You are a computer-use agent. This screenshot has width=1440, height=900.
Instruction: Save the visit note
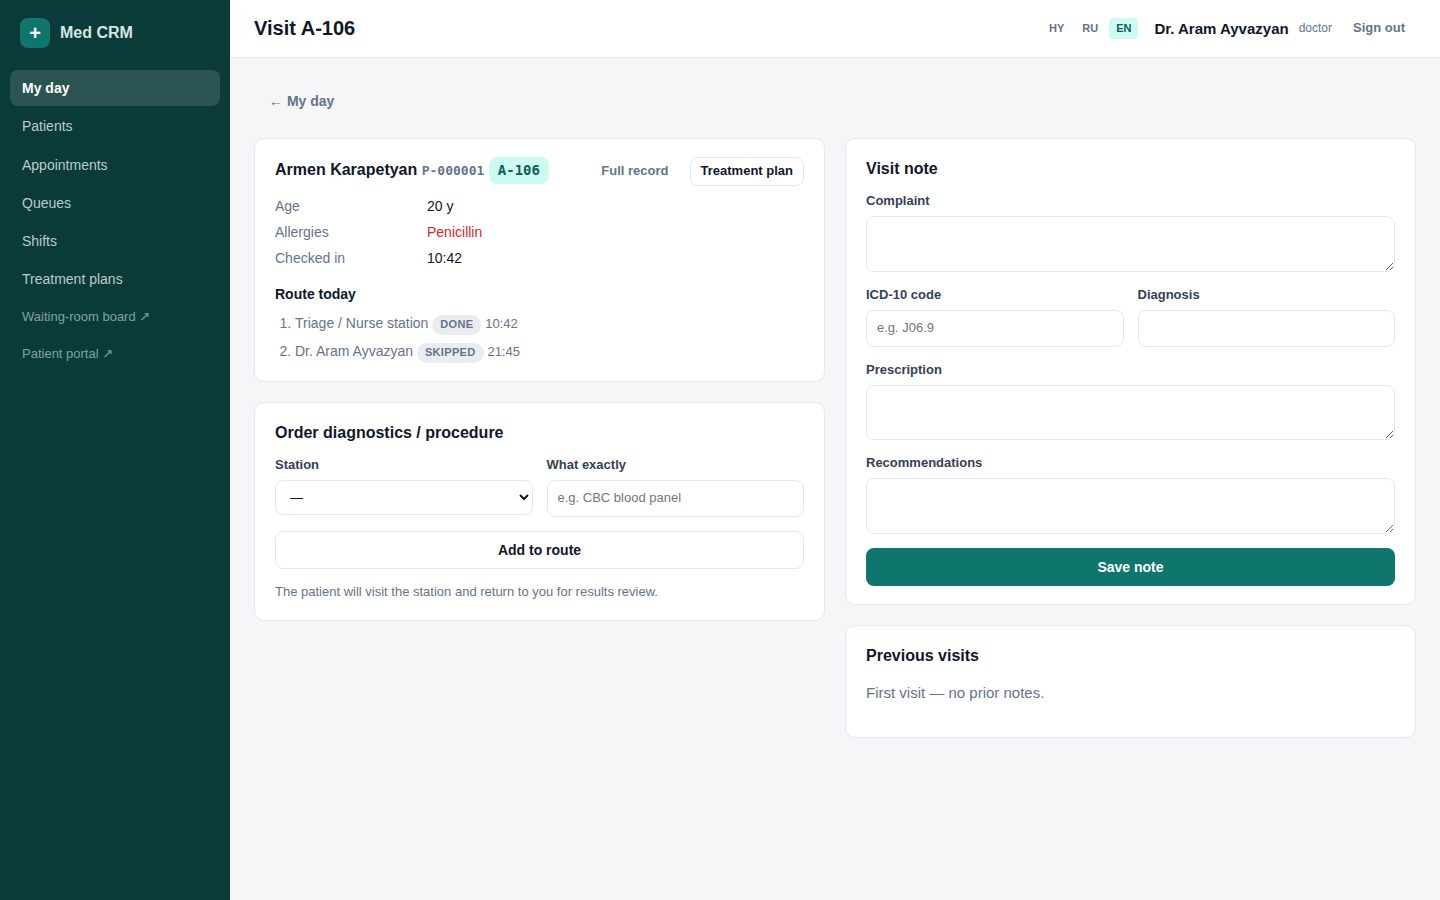coord(1130,567)
